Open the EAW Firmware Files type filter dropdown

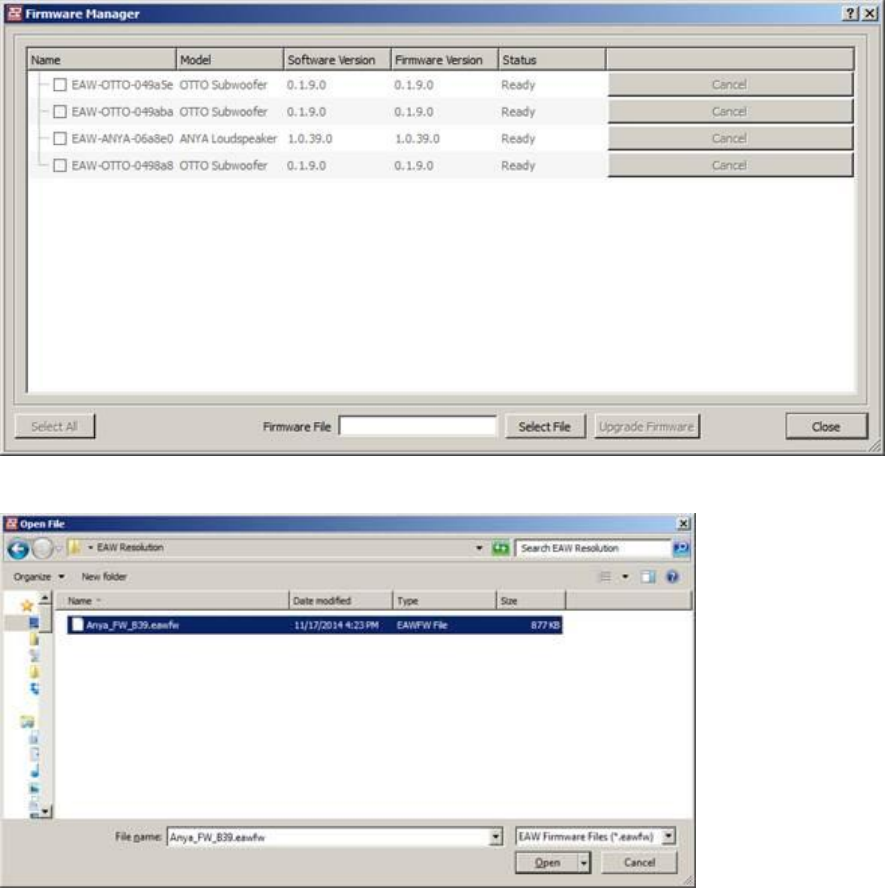click(668, 836)
